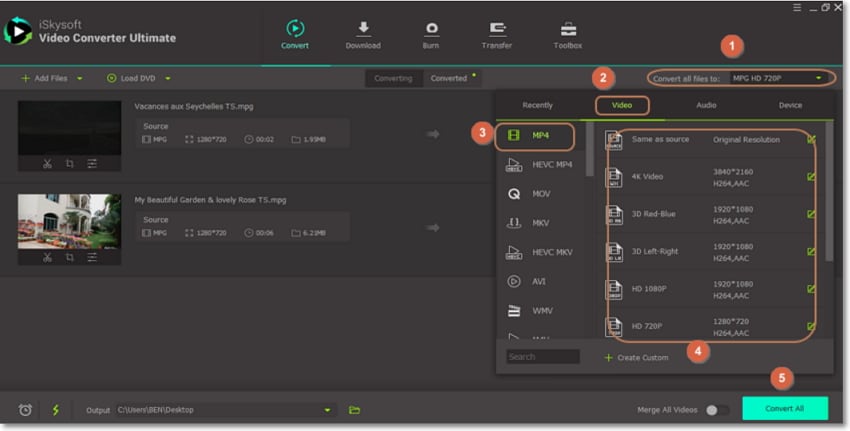Open effects settings for Vacances aux Seychelles
Screen dimensions: 850x431
92,163
